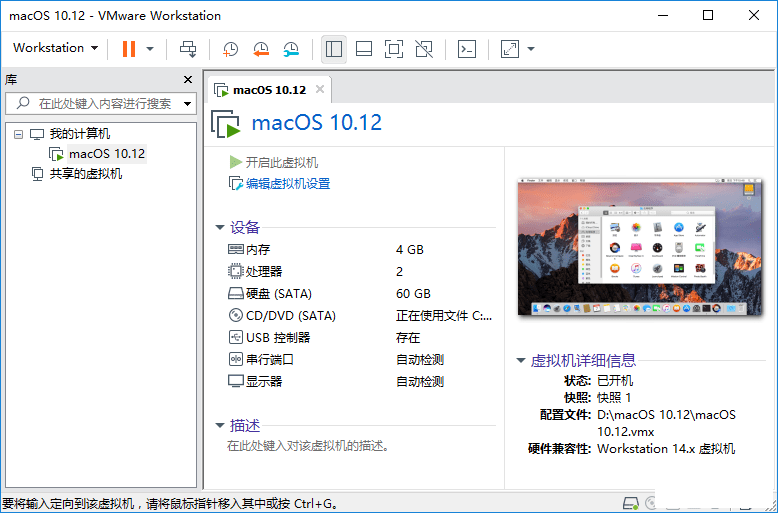Image resolution: width=778 pixels, height=513 pixels.
Task: Click the 编辑虚拟机设置 link
Action: click(x=287, y=184)
